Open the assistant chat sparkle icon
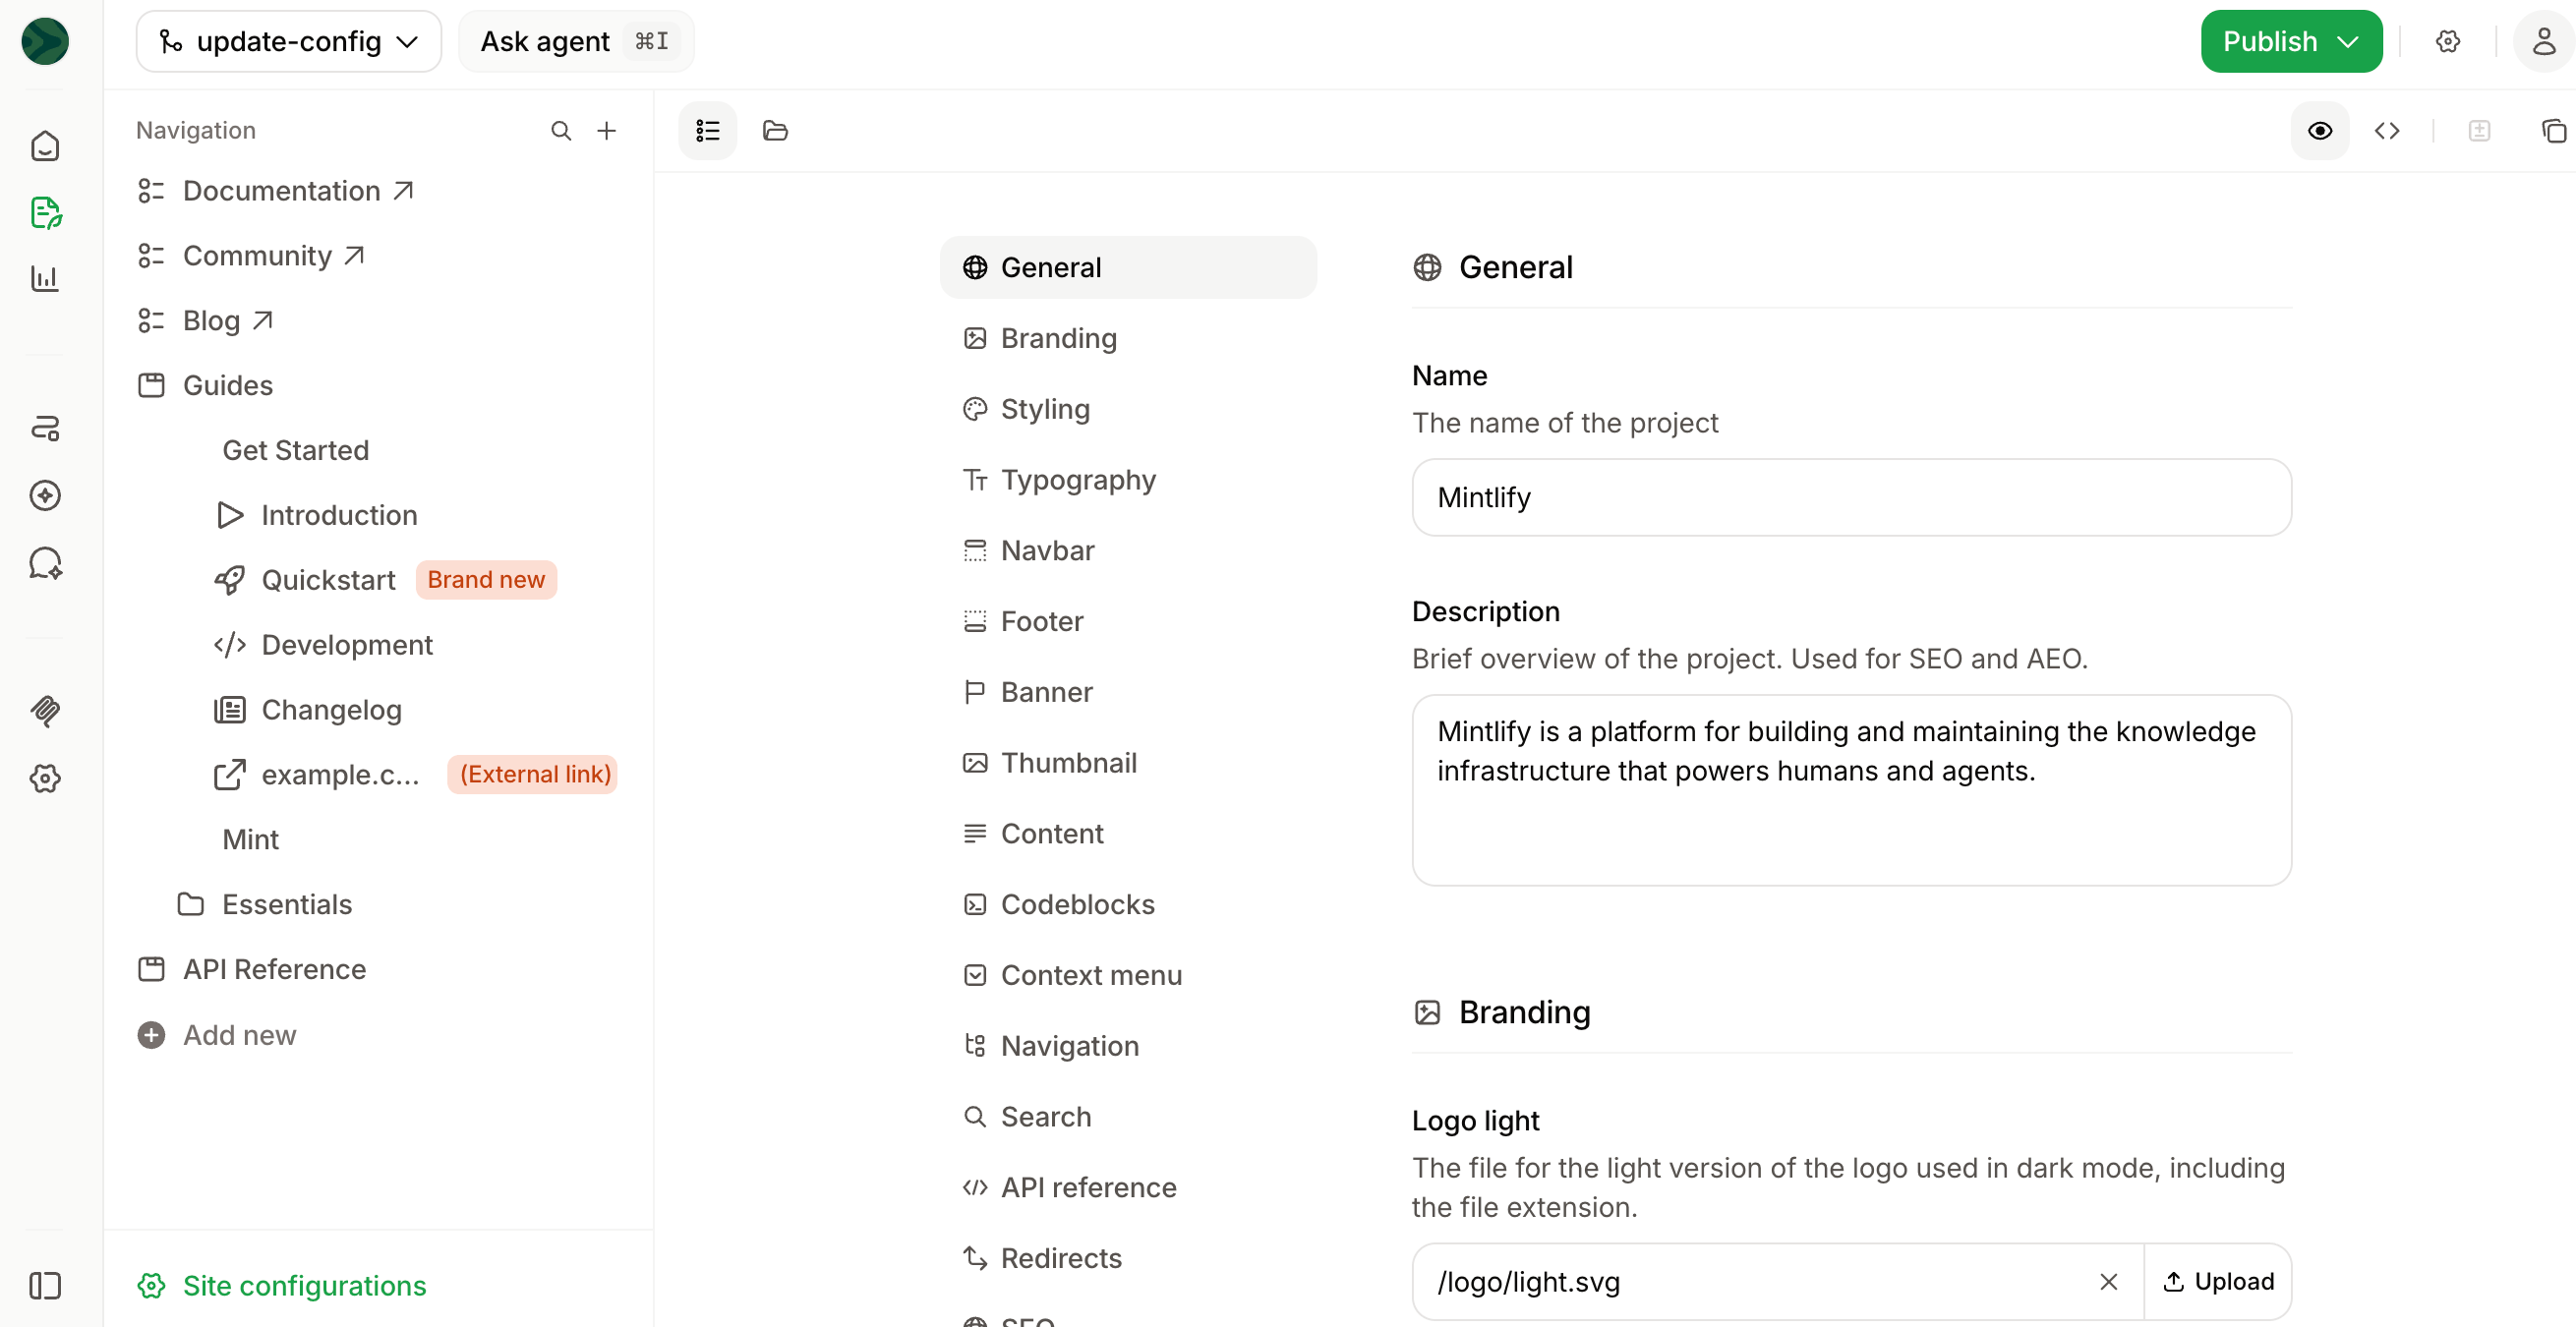Image resolution: width=2576 pixels, height=1327 pixels. [45, 563]
